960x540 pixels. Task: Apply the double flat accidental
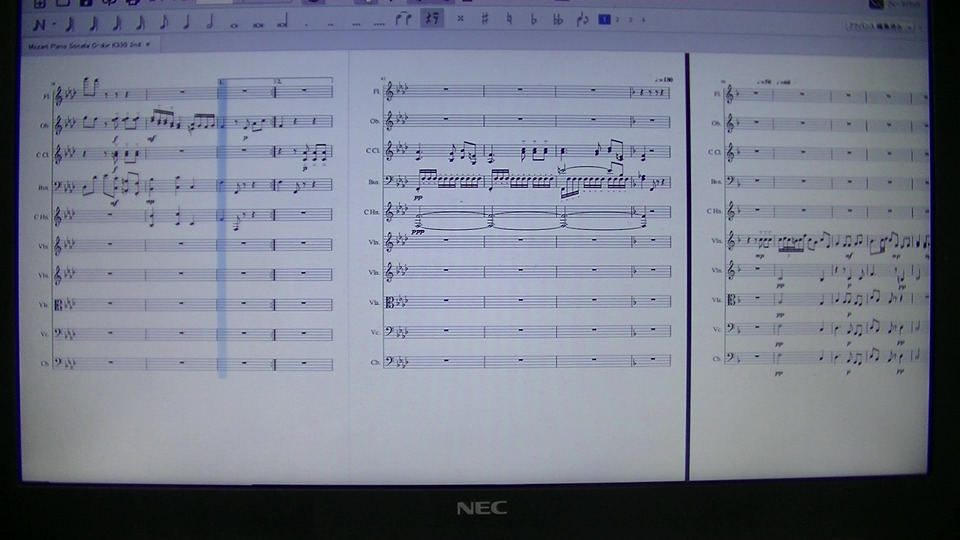pyautogui.click(x=558, y=20)
